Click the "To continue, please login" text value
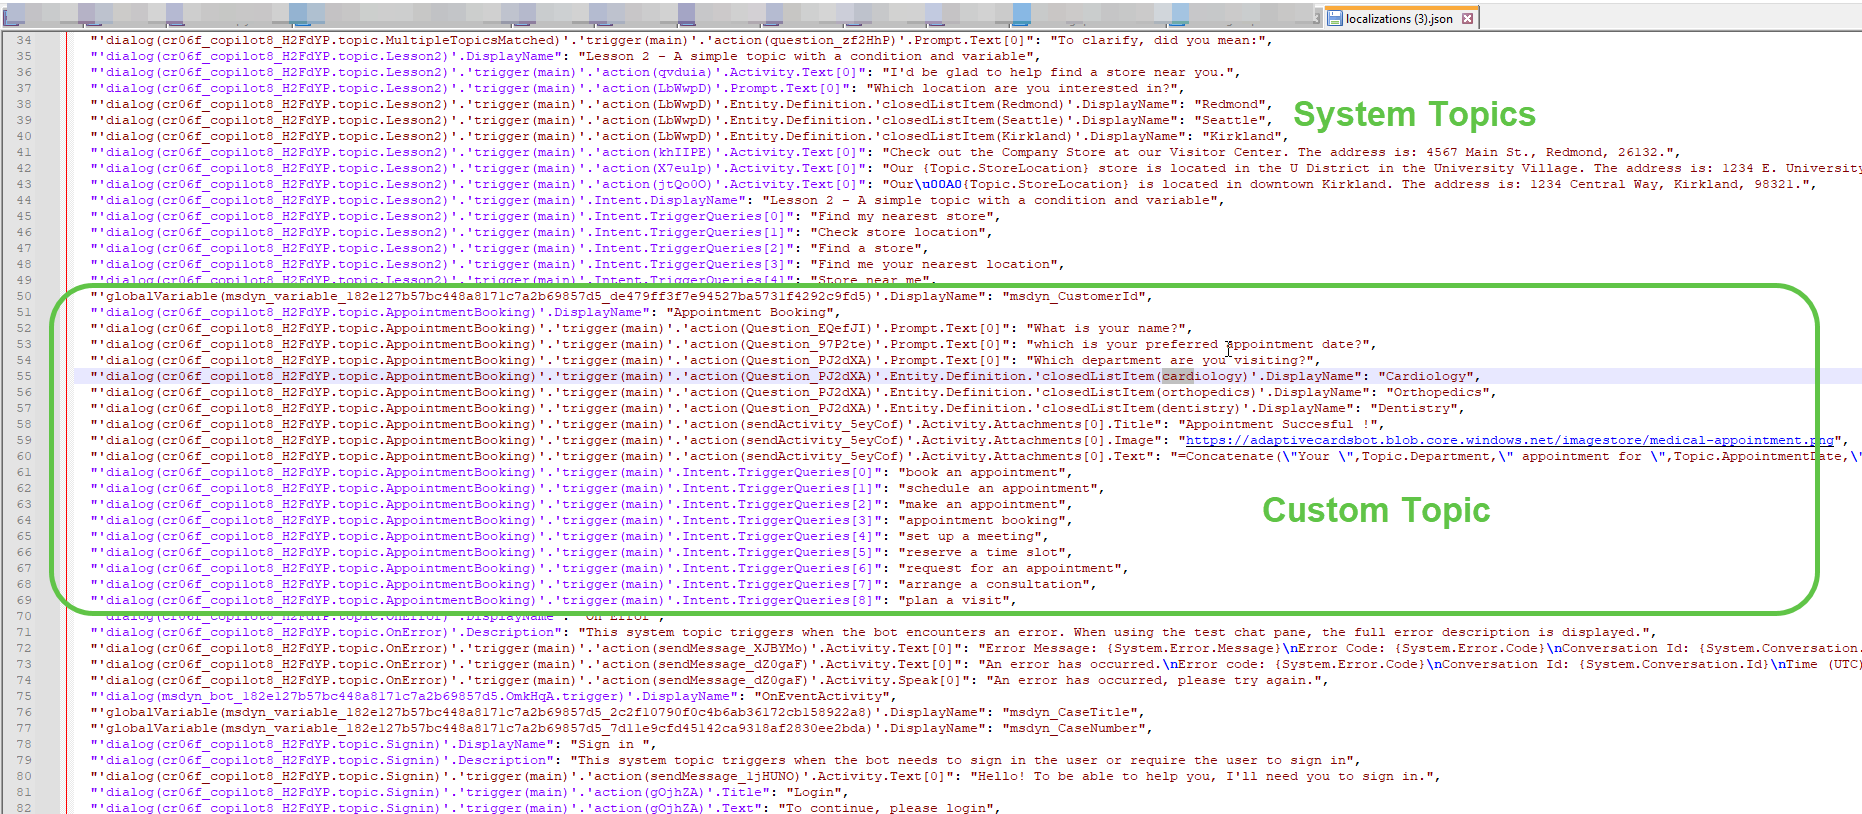 [x=886, y=807]
